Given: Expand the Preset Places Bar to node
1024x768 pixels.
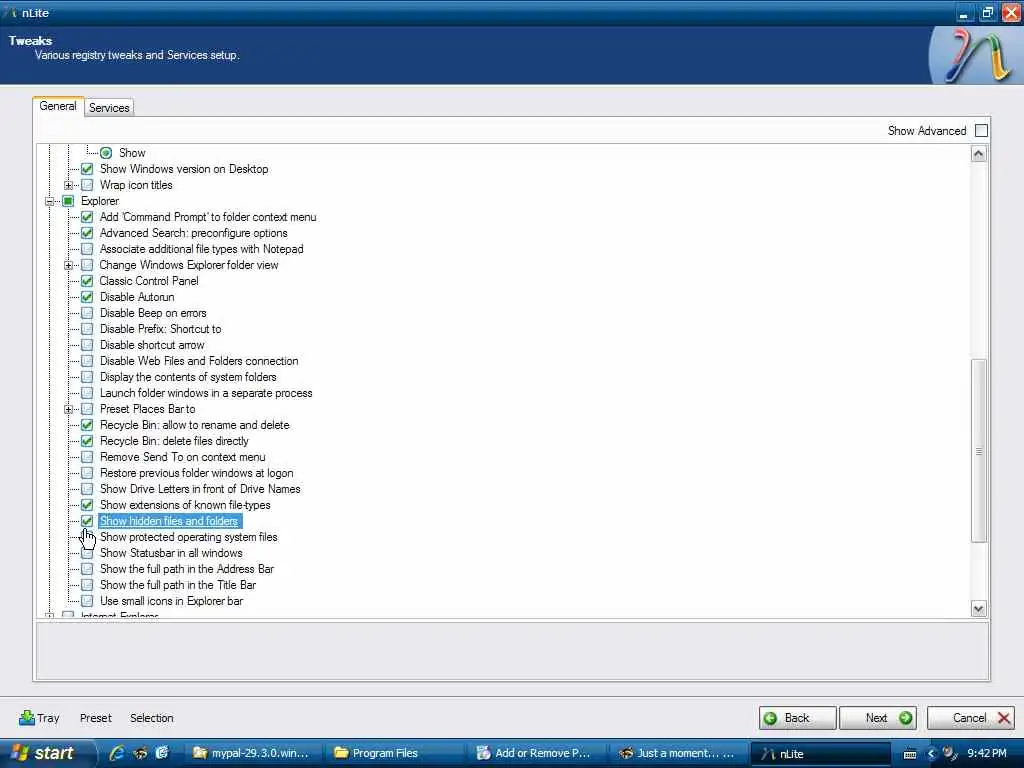Looking at the screenshot, I should coord(68,409).
